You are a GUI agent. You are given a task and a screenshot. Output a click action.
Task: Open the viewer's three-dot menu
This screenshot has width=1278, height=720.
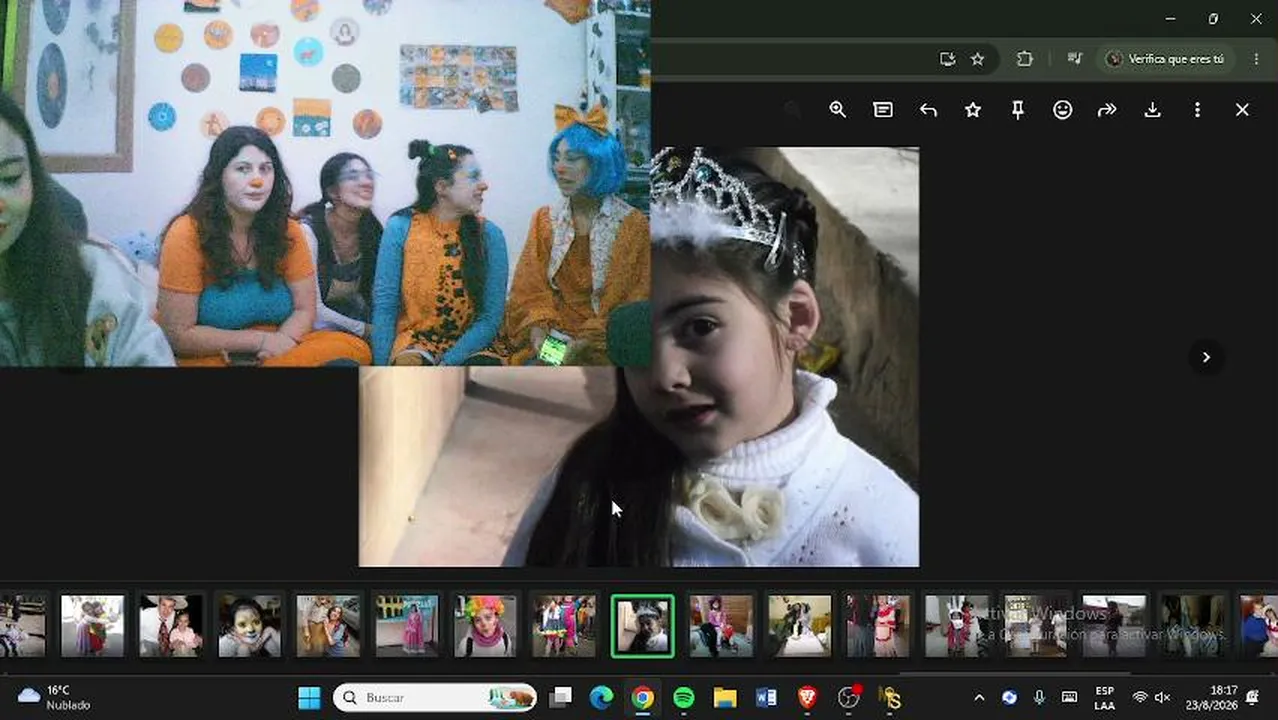coord(1197,110)
